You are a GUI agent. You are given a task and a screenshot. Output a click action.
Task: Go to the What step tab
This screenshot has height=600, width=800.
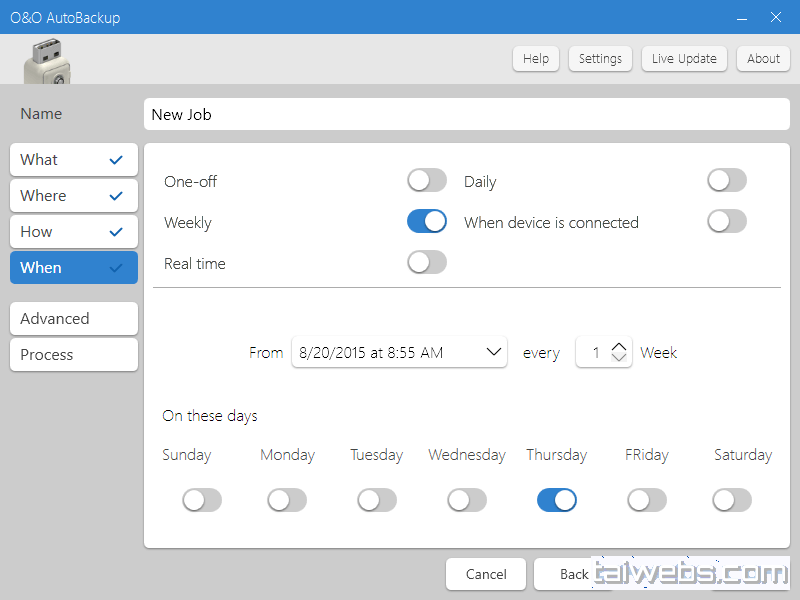[x=74, y=160]
